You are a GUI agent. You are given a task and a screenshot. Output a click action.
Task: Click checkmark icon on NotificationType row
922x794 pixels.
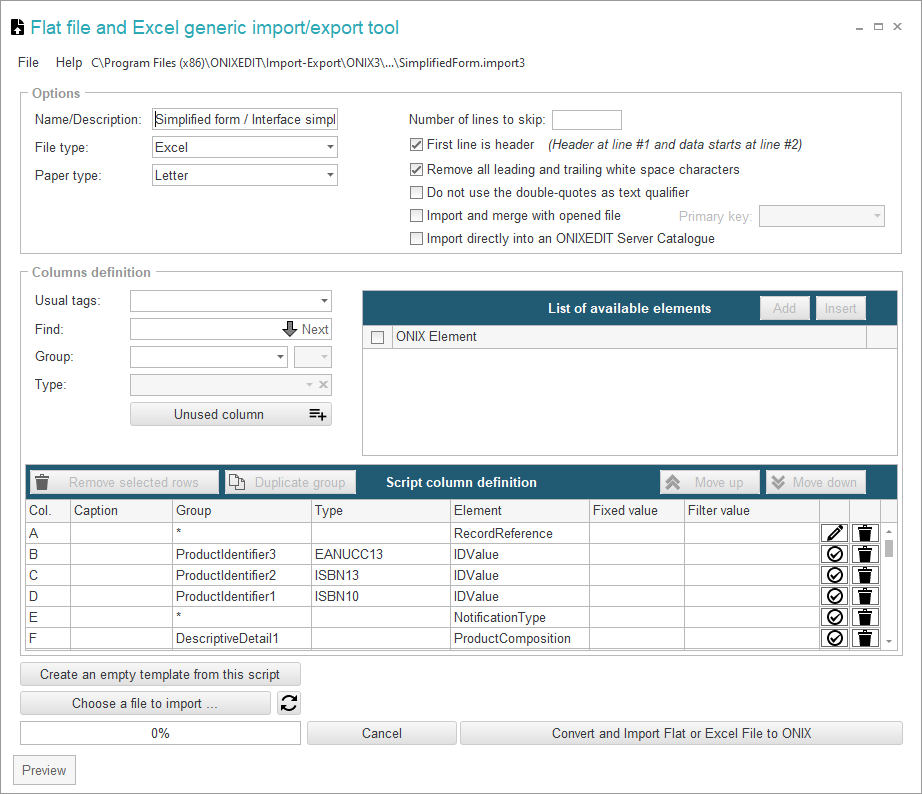tap(835, 617)
